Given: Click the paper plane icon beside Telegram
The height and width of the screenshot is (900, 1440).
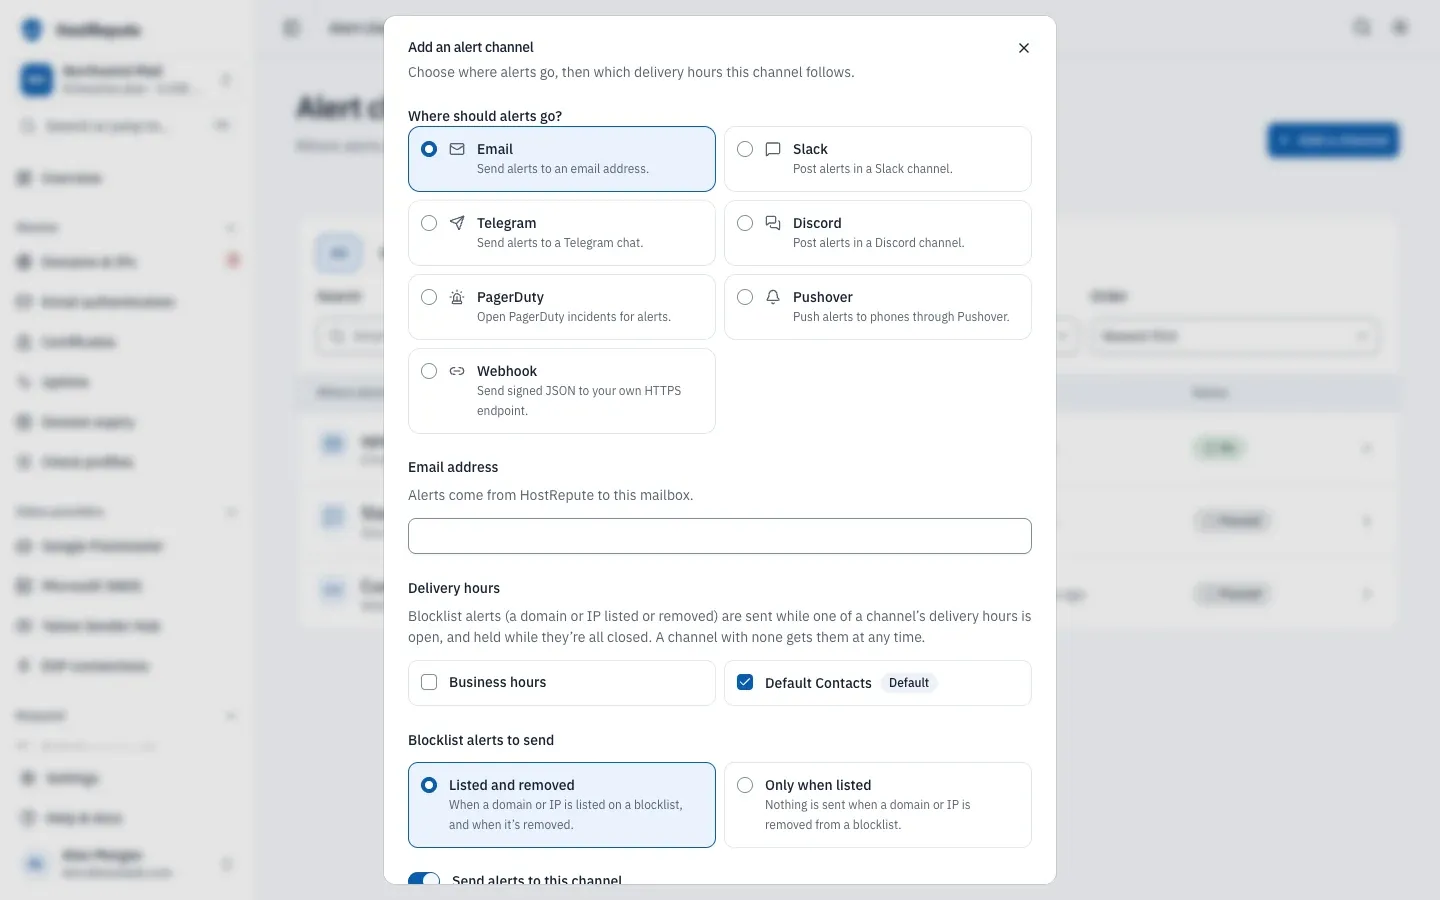Looking at the screenshot, I should pyautogui.click(x=457, y=223).
